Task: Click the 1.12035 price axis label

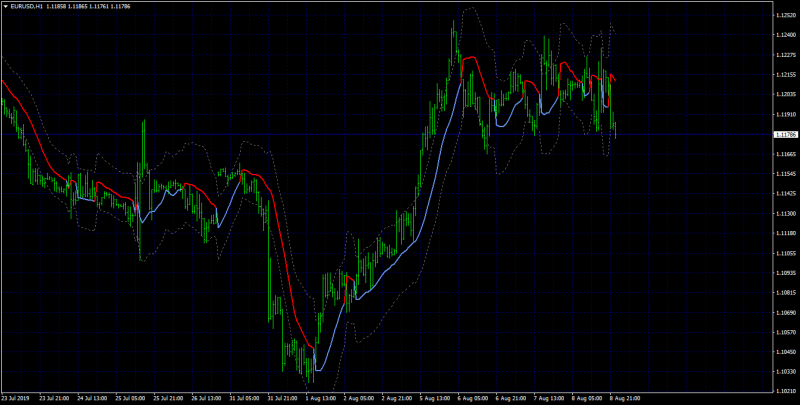Action: pyautogui.click(x=785, y=95)
